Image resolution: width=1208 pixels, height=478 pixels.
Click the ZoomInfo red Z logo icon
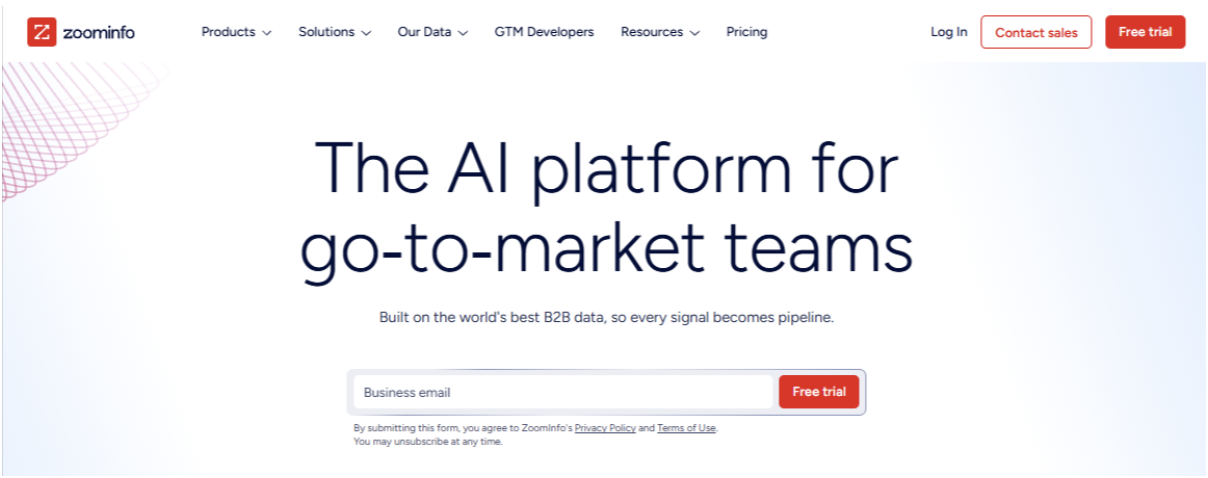(x=41, y=32)
